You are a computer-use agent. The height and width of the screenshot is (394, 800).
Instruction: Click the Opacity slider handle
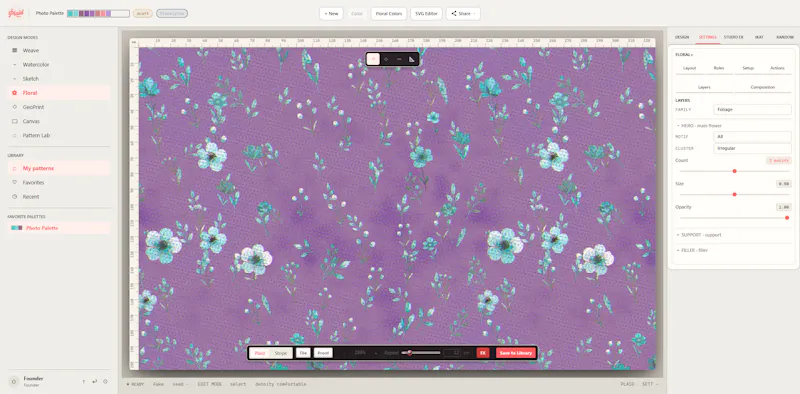(787, 218)
